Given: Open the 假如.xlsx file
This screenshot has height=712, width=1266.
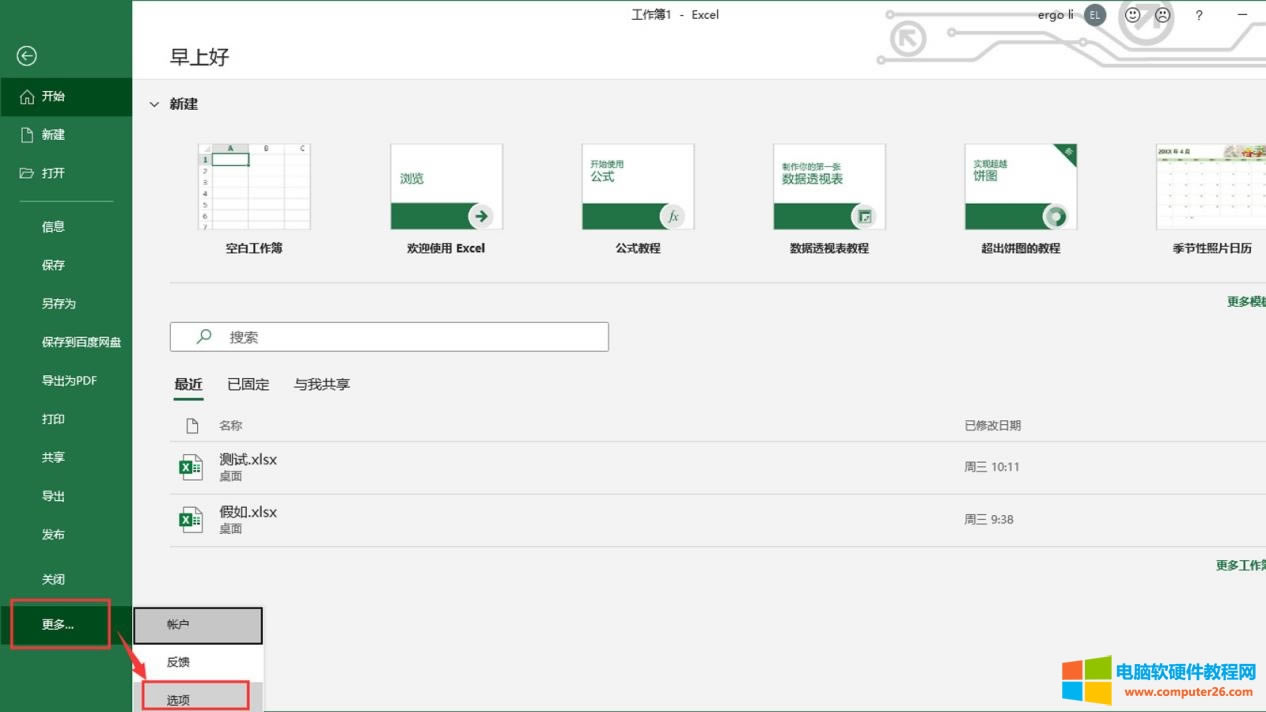Looking at the screenshot, I should coord(718,520).
